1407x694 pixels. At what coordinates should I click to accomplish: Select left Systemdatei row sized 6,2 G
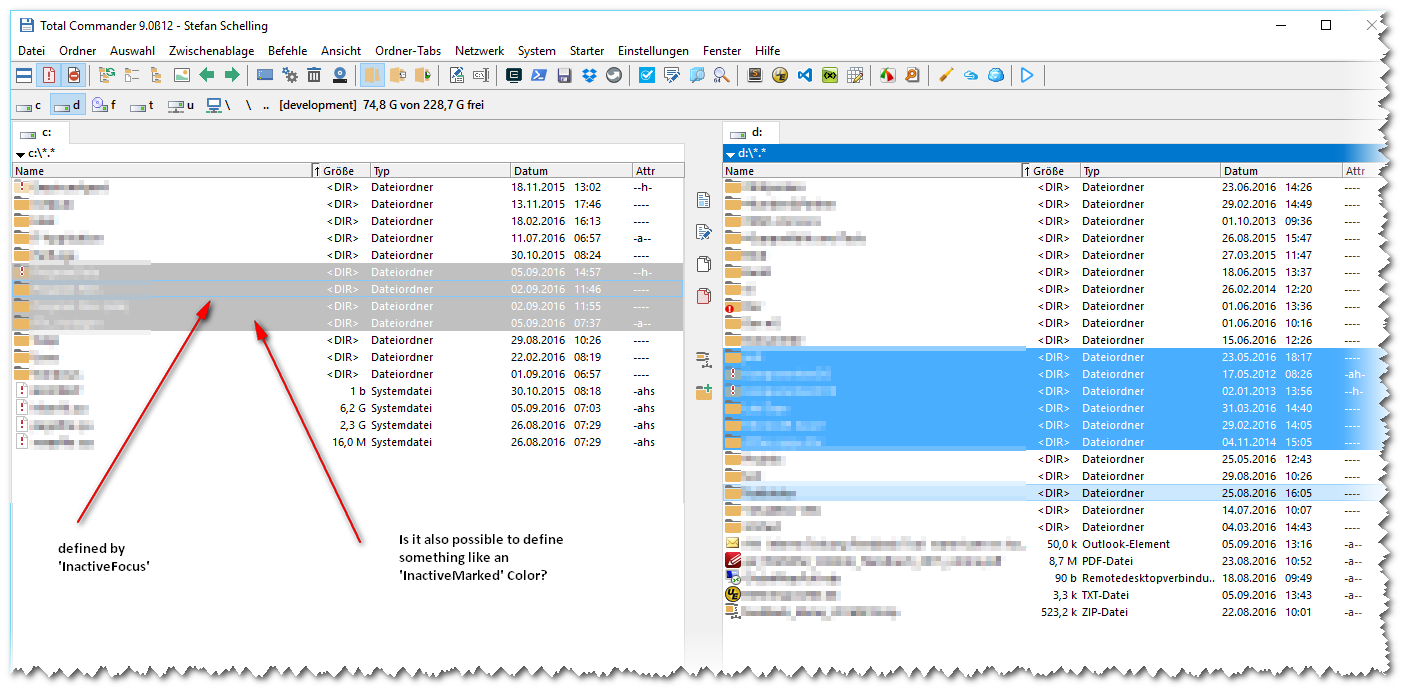click(348, 408)
